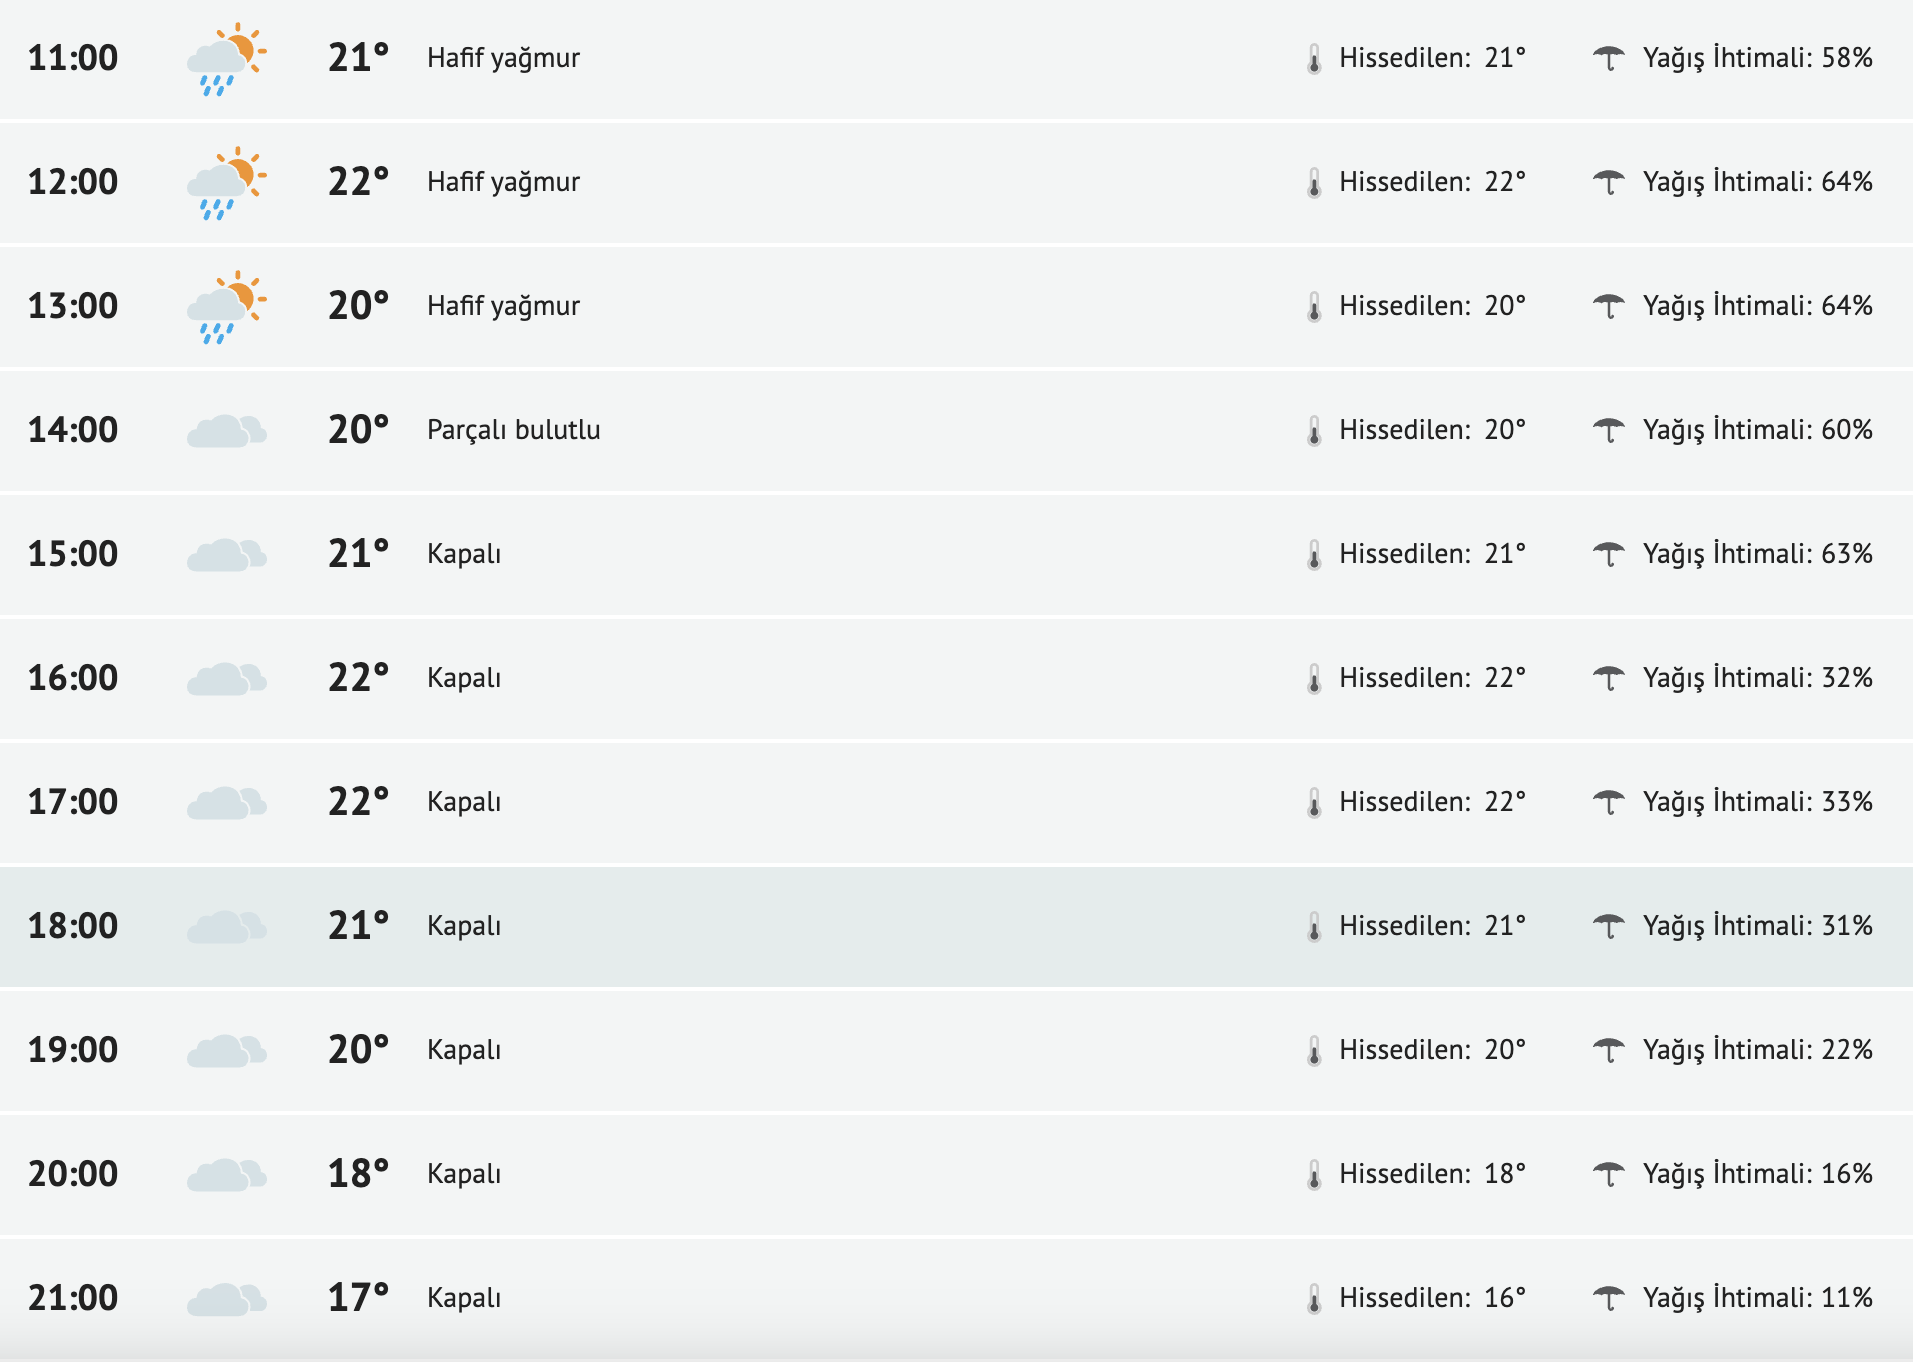Image resolution: width=1913 pixels, height=1362 pixels.
Task: Select the 13:00 time label
Action: pyautogui.click(x=73, y=306)
